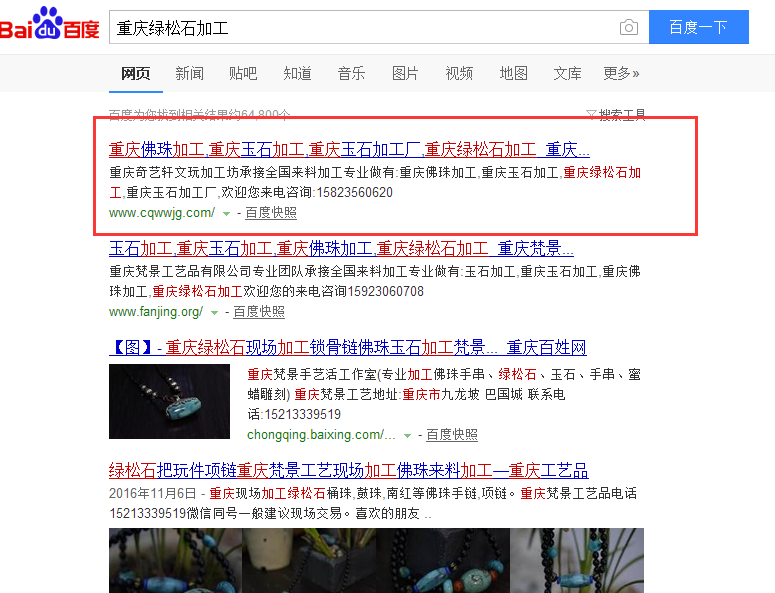Open 【图】重庆绿松石现场加工 百姓网 result
The width and height of the screenshot is (775, 593).
(x=347, y=347)
